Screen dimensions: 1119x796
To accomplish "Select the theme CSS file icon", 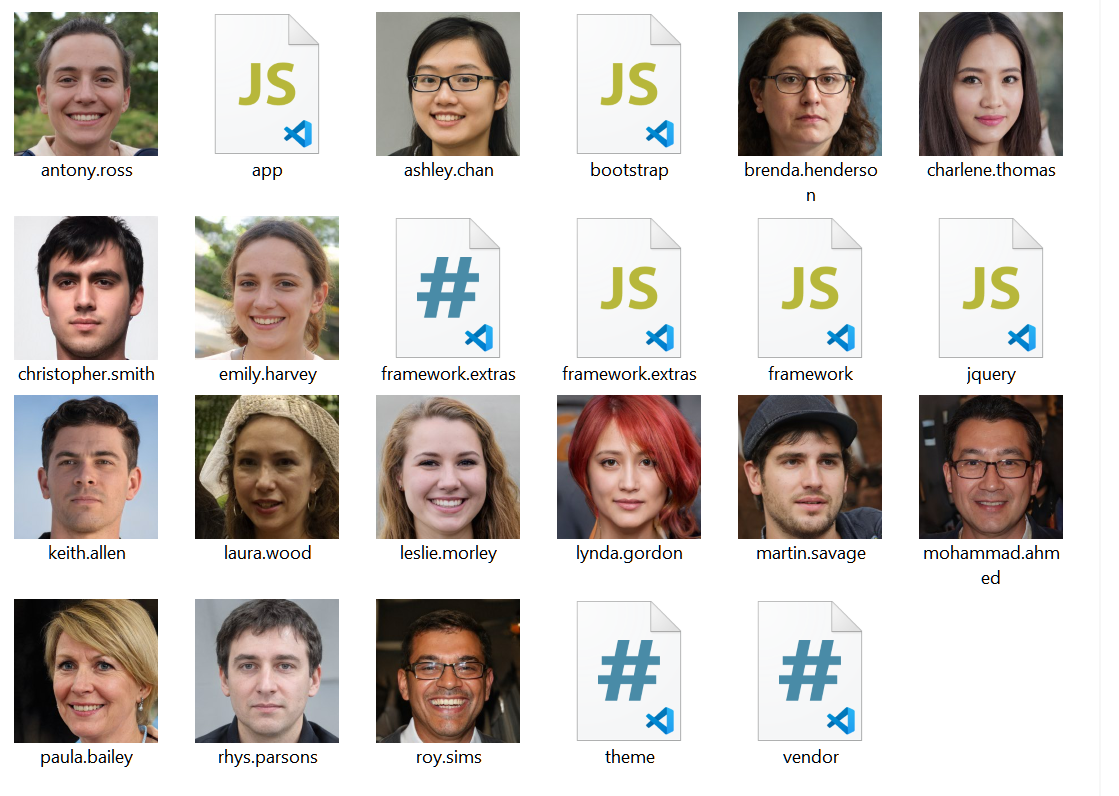I will (x=629, y=671).
